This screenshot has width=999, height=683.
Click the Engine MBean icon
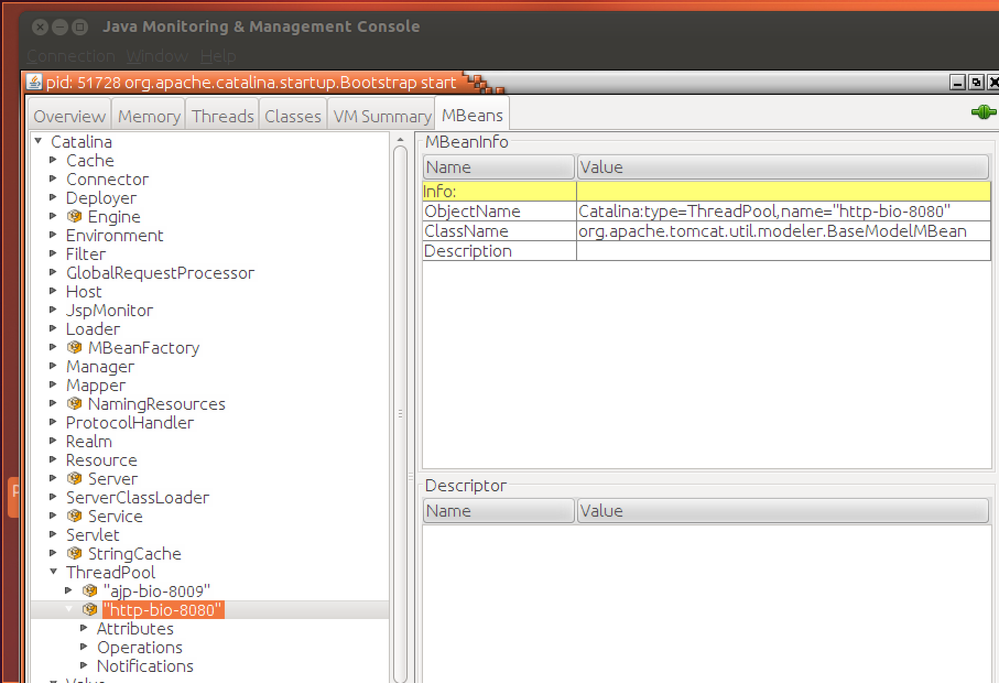74,217
